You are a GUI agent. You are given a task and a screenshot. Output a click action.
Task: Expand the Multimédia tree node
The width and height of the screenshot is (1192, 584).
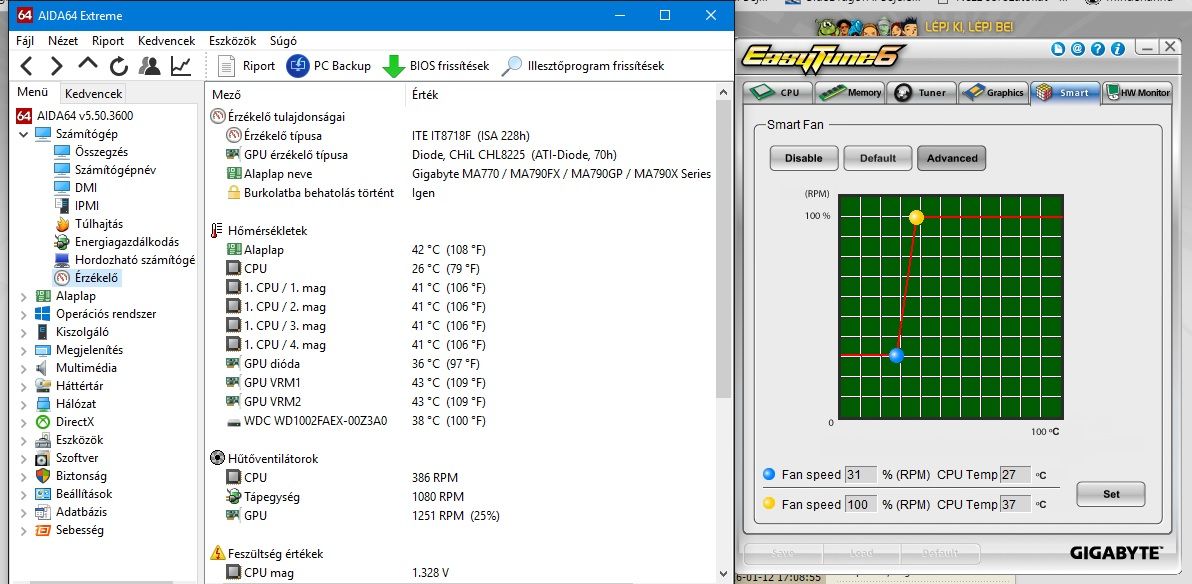(24, 368)
